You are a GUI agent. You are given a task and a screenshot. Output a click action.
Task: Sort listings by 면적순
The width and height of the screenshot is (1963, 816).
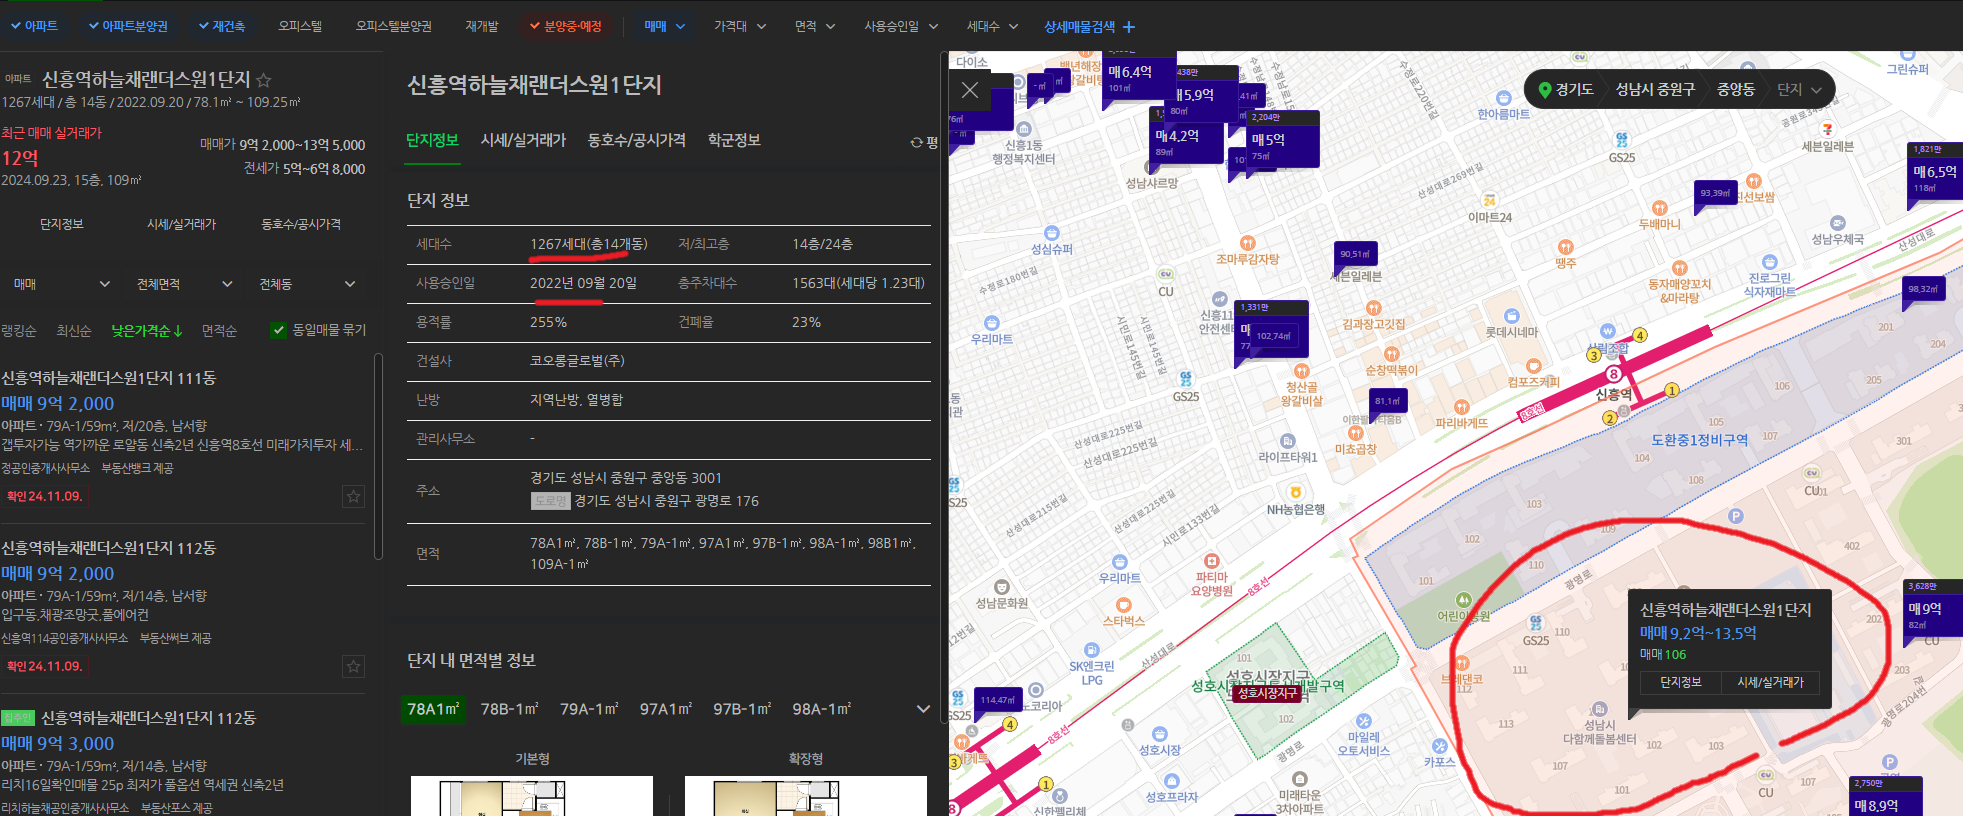point(219,331)
